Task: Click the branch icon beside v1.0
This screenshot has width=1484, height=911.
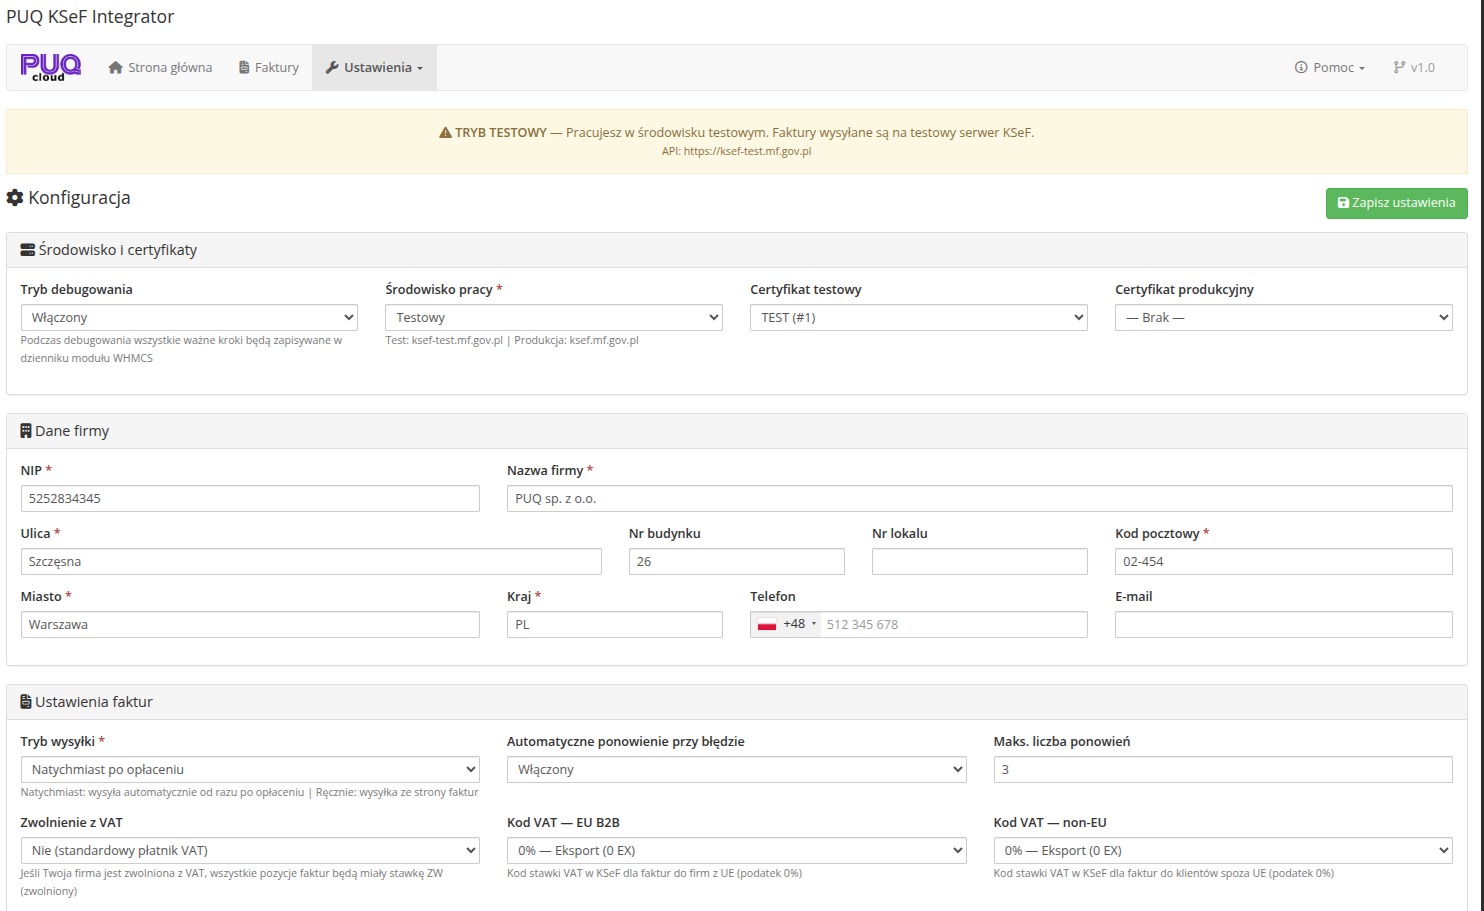Action: coord(1399,68)
